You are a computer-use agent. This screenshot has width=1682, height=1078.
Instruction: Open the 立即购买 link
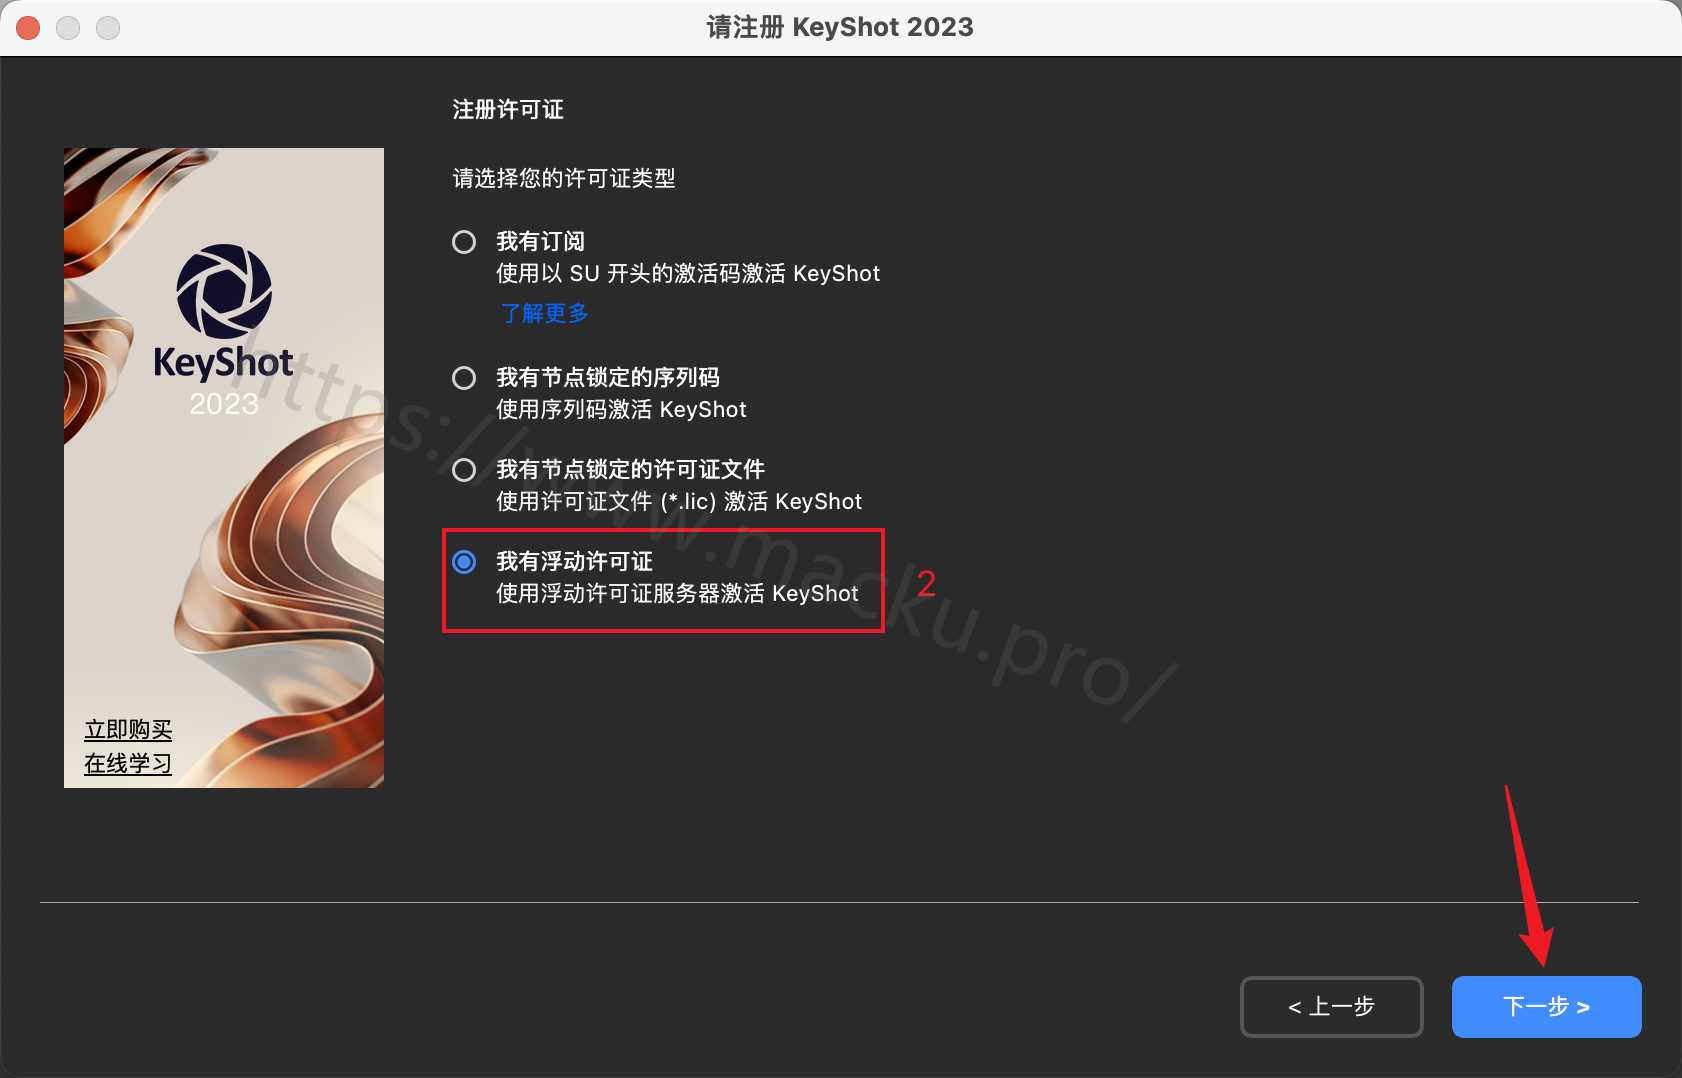click(x=128, y=730)
